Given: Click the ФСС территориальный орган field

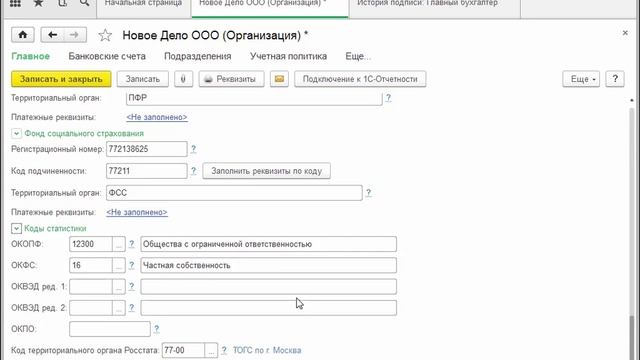Looking at the screenshot, I should point(234,193).
